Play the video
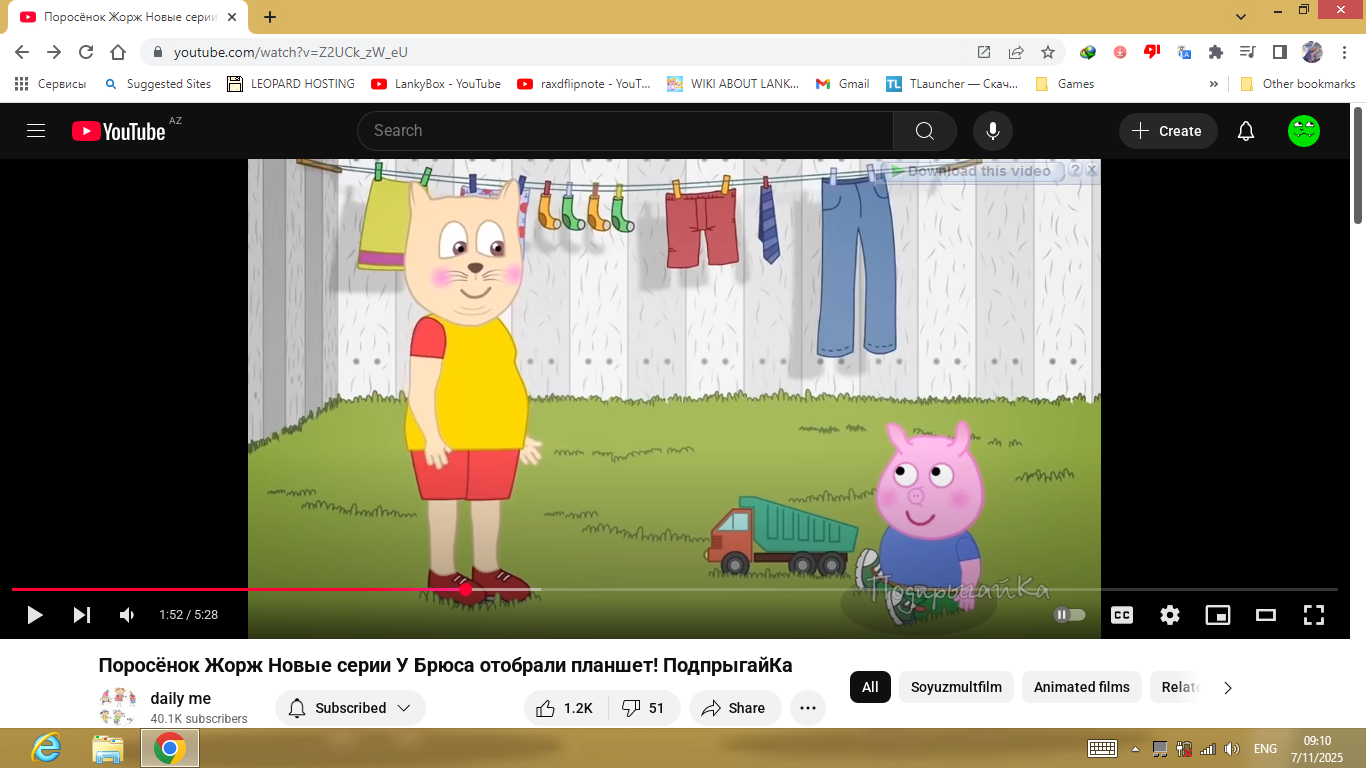Image resolution: width=1366 pixels, height=768 pixels. click(35, 615)
